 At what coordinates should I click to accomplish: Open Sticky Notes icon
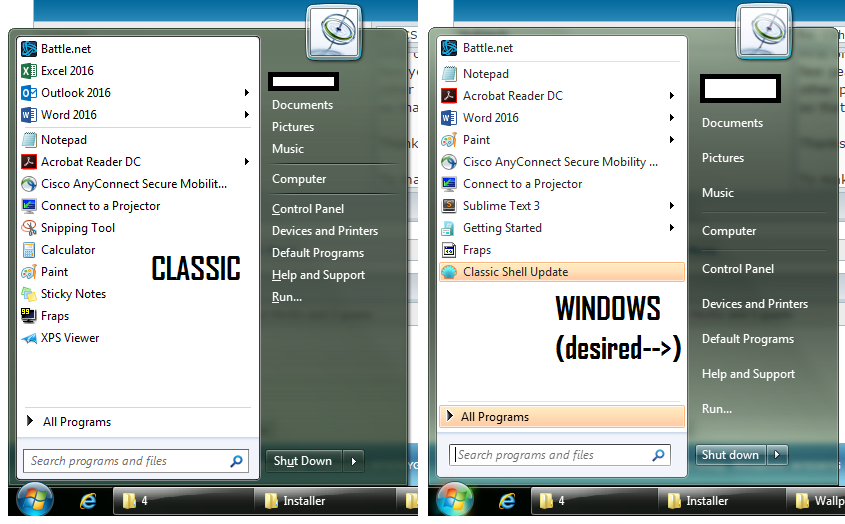coord(29,294)
